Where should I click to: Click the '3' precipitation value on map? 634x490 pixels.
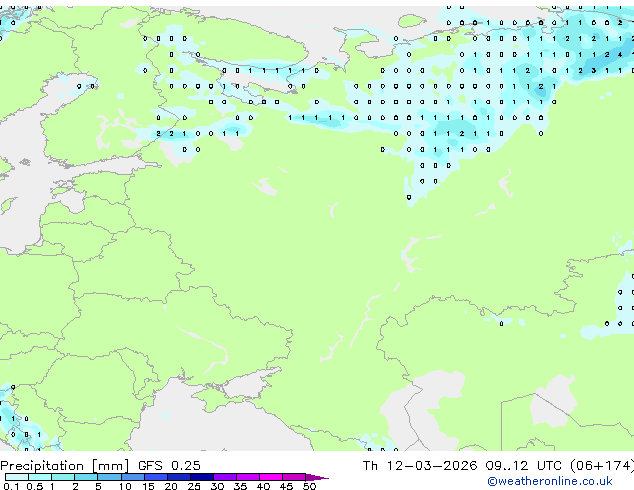594,70
